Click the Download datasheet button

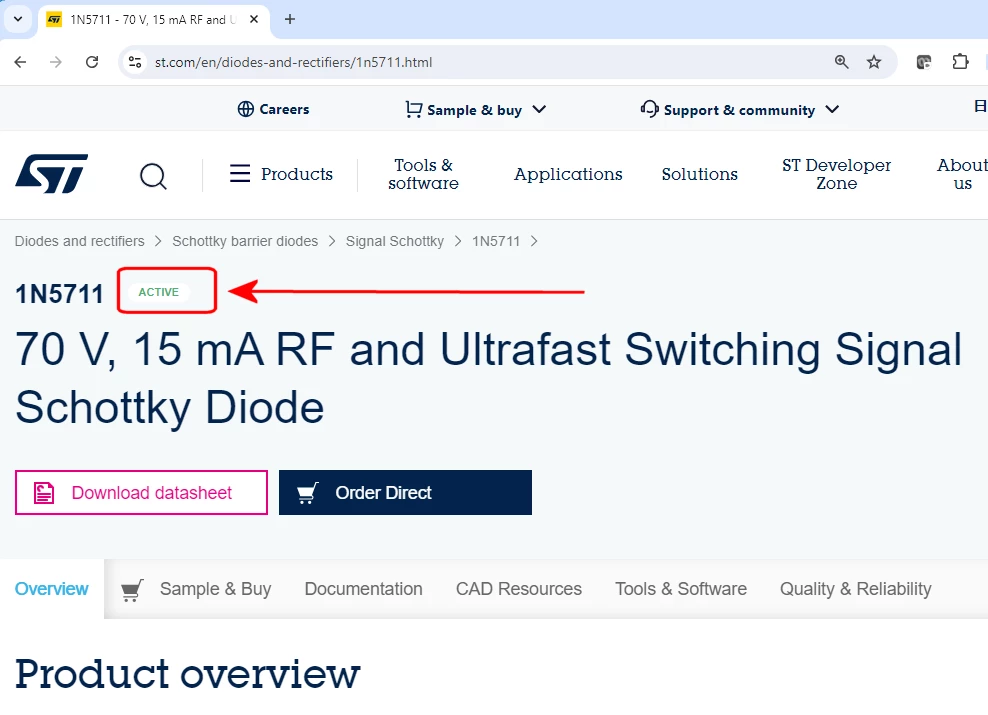click(x=141, y=493)
